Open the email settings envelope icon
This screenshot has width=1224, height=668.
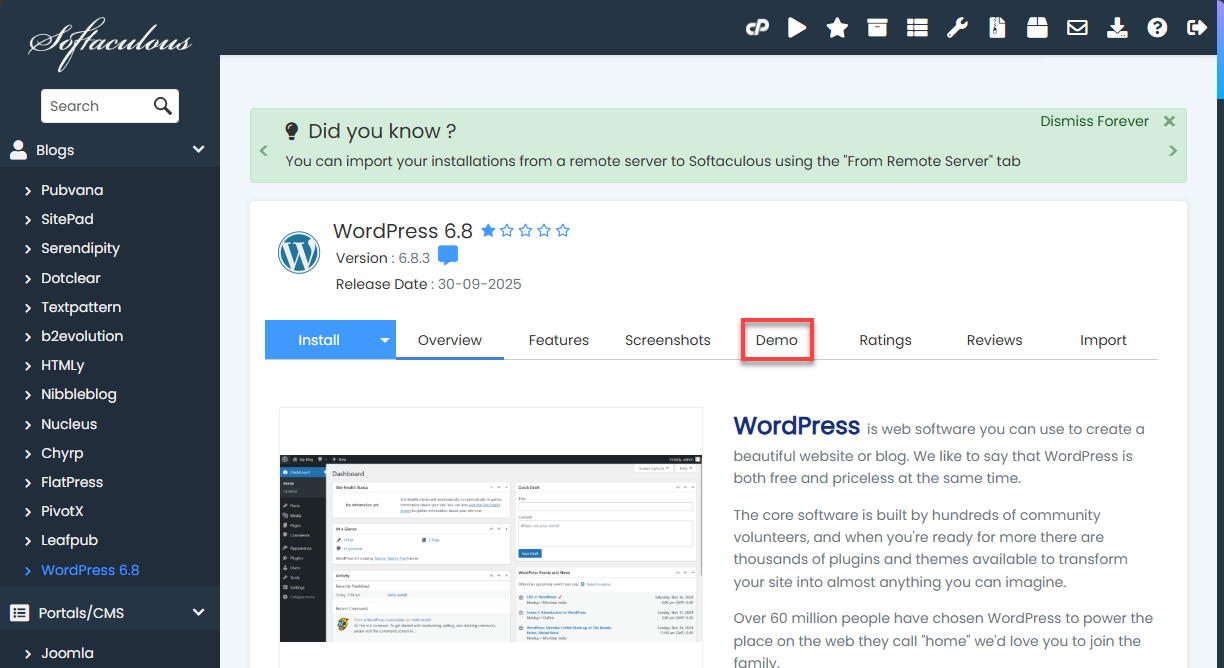(1077, 28)
